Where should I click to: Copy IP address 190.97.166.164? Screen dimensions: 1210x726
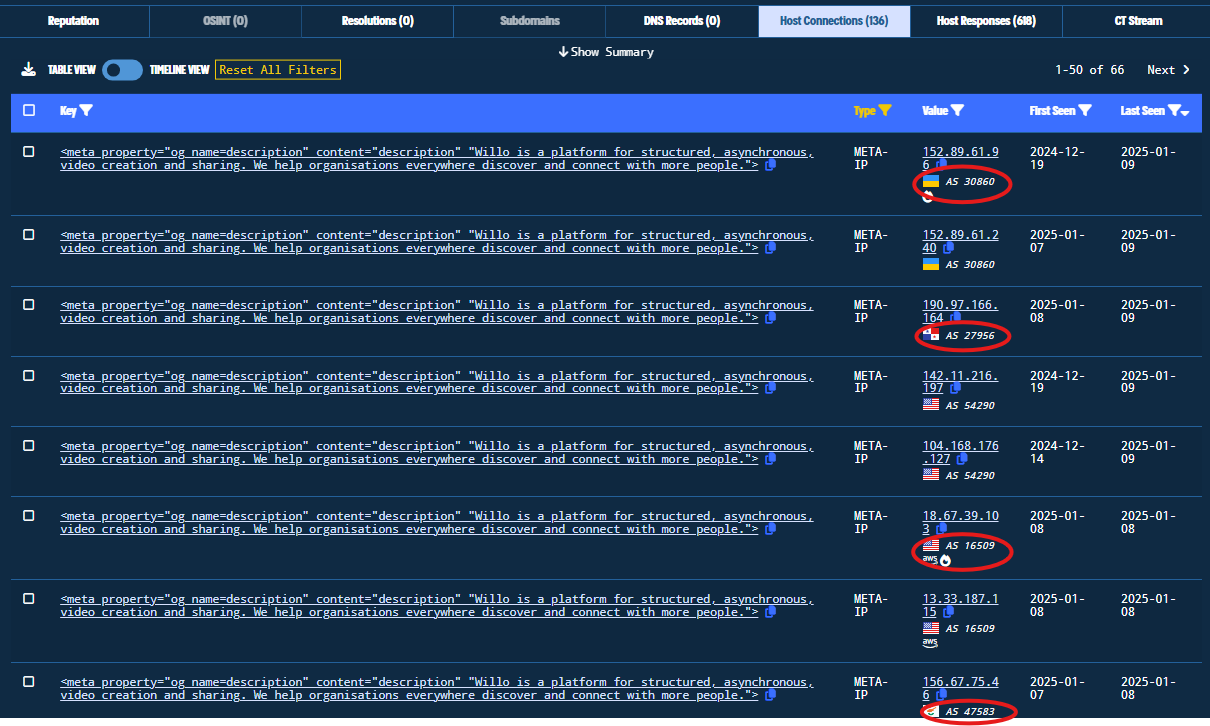coord(955,318)
